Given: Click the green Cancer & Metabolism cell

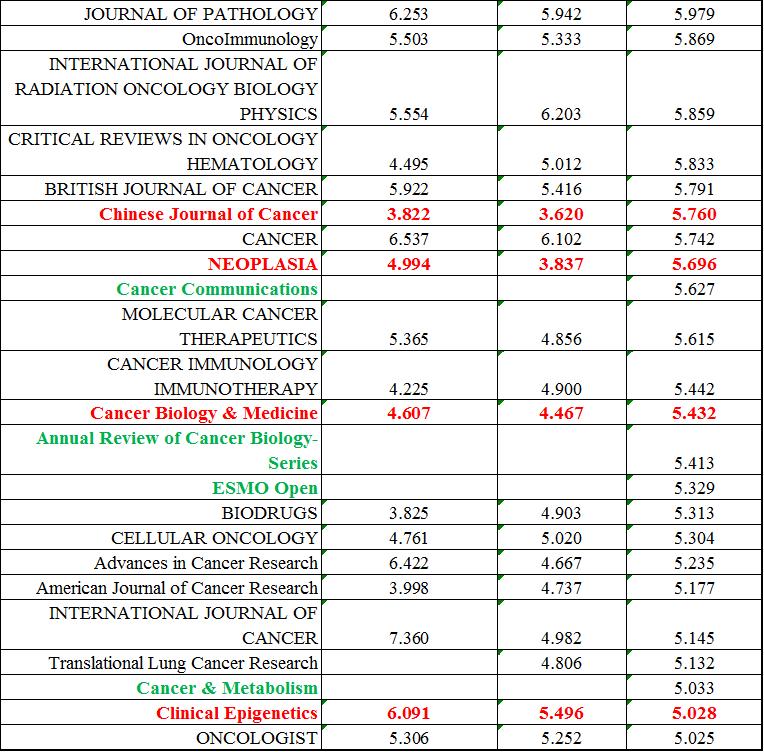Looking at the screenshot, I should 161,687.
